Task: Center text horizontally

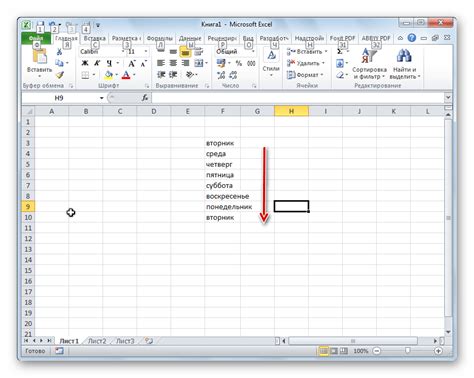Action: [173, 63]
